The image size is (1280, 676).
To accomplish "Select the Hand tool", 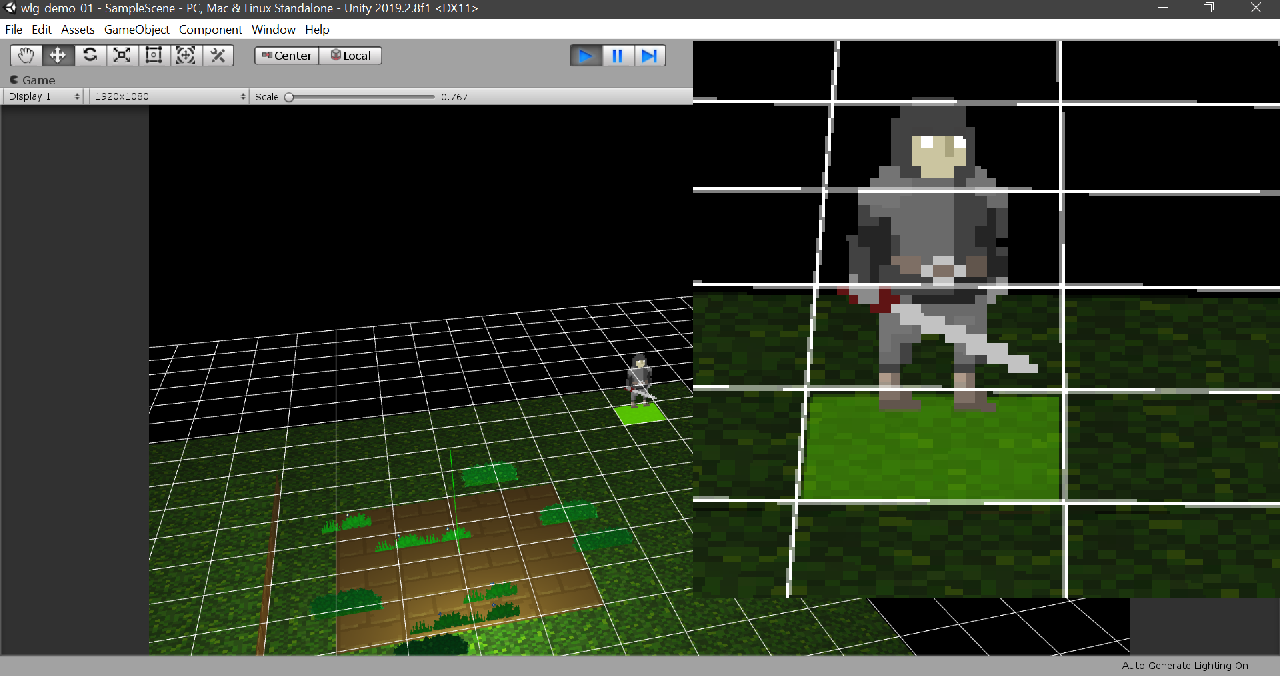I will [x=26, y=55].
